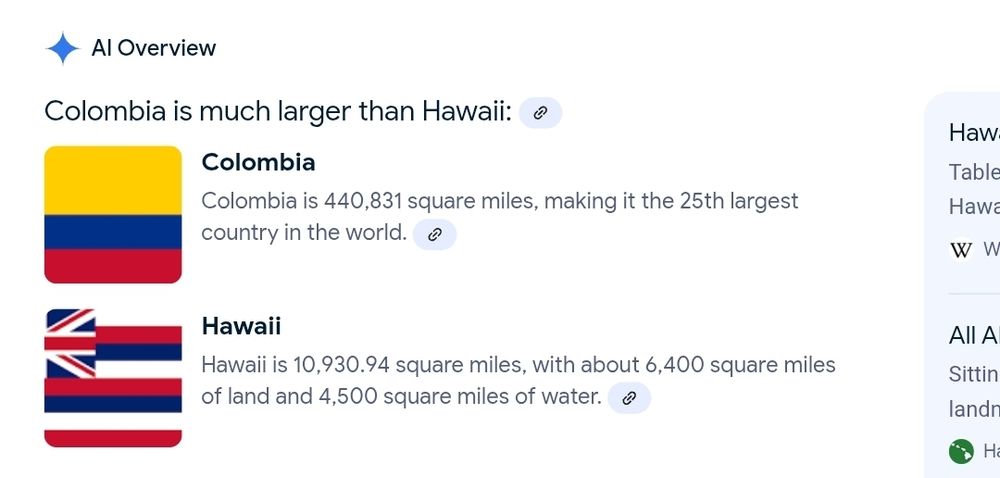
Task: Click the 'Table' snippet in first source card
Action: click(x=974, y=172)
